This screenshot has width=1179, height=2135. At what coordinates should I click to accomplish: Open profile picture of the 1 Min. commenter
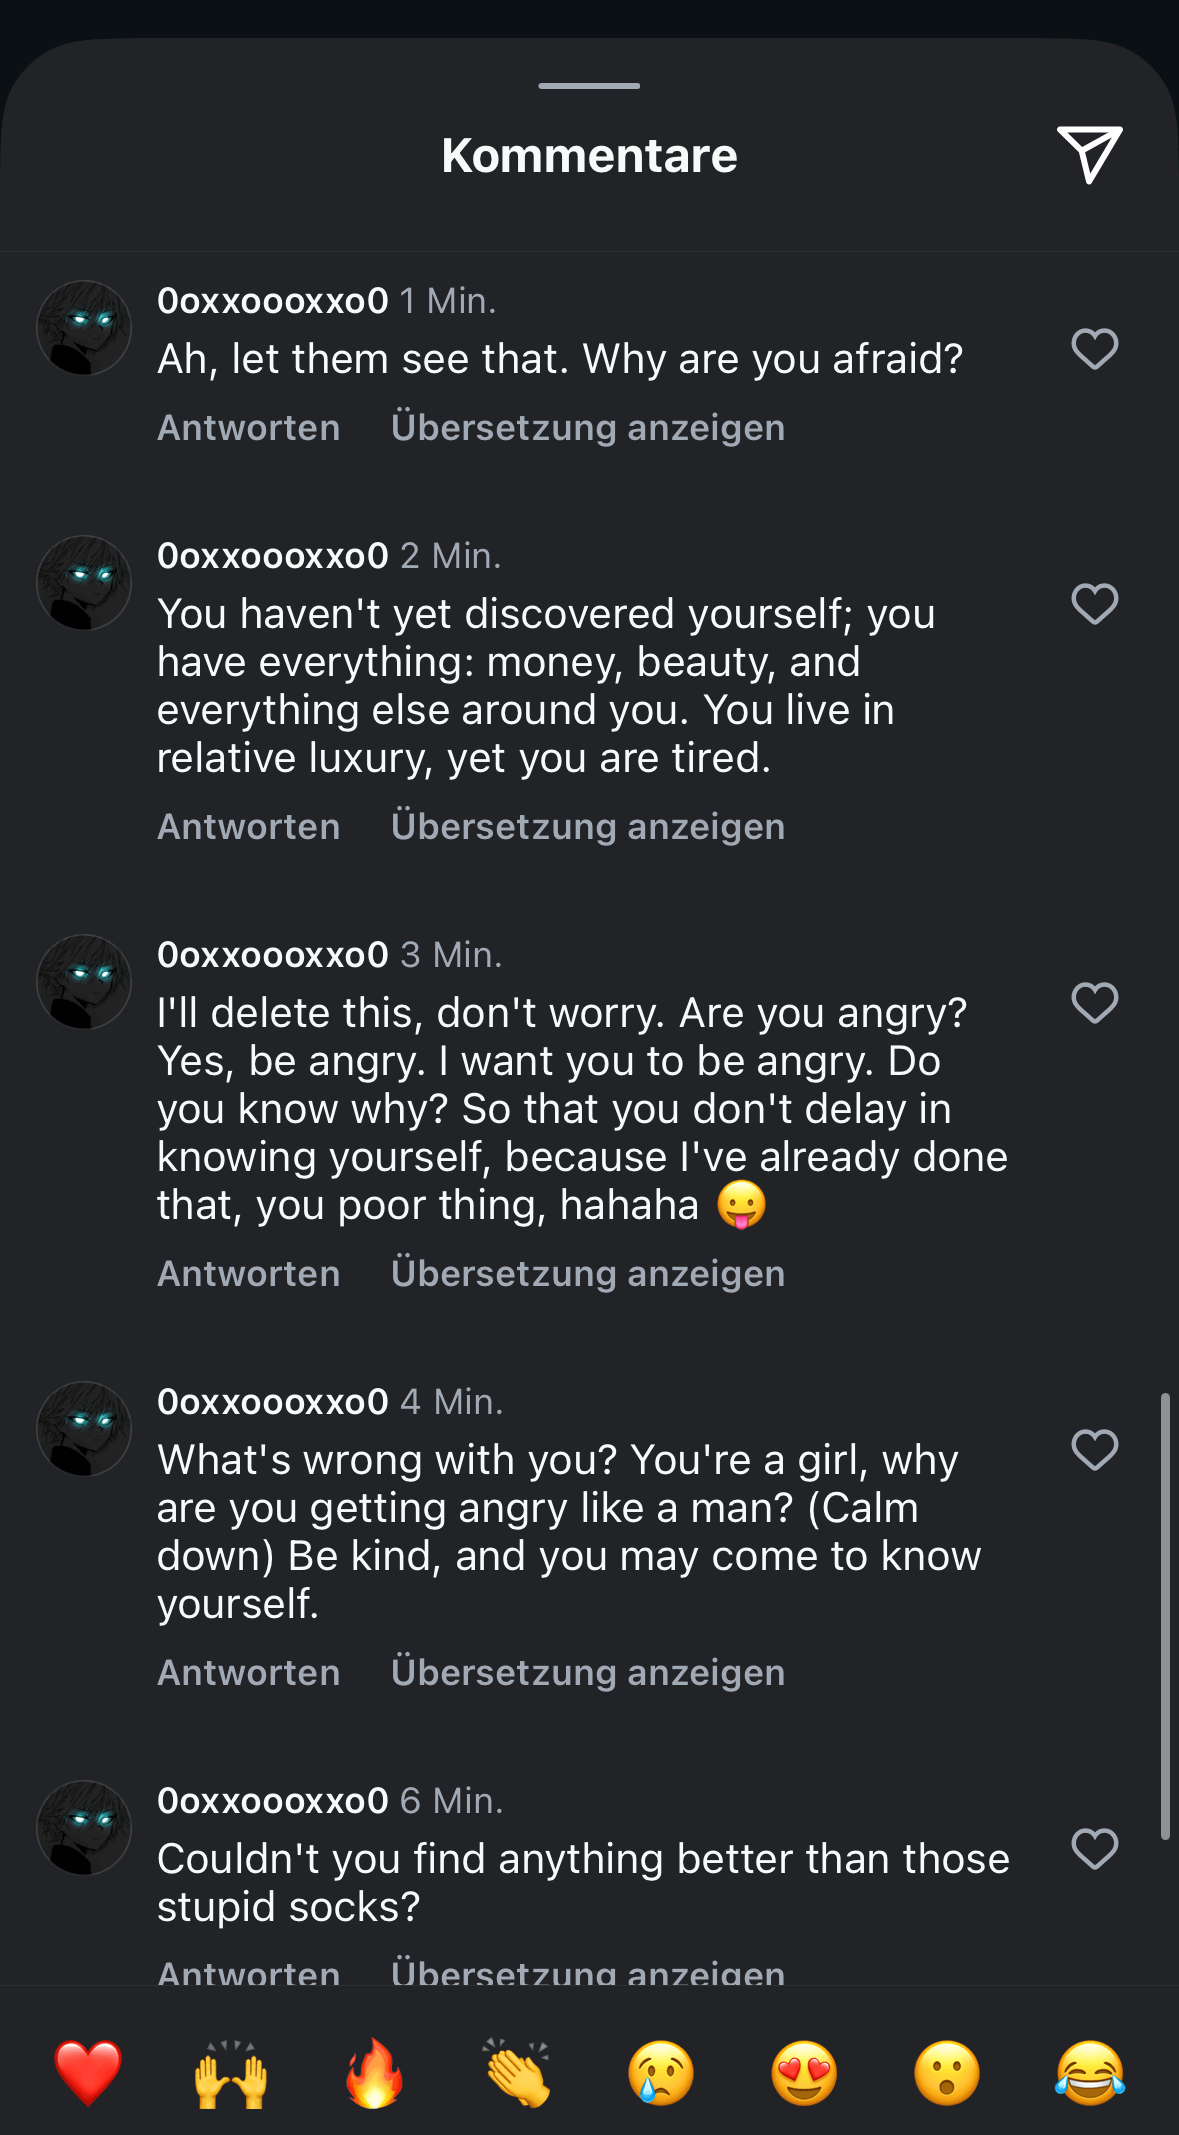[x=84, y=328]
